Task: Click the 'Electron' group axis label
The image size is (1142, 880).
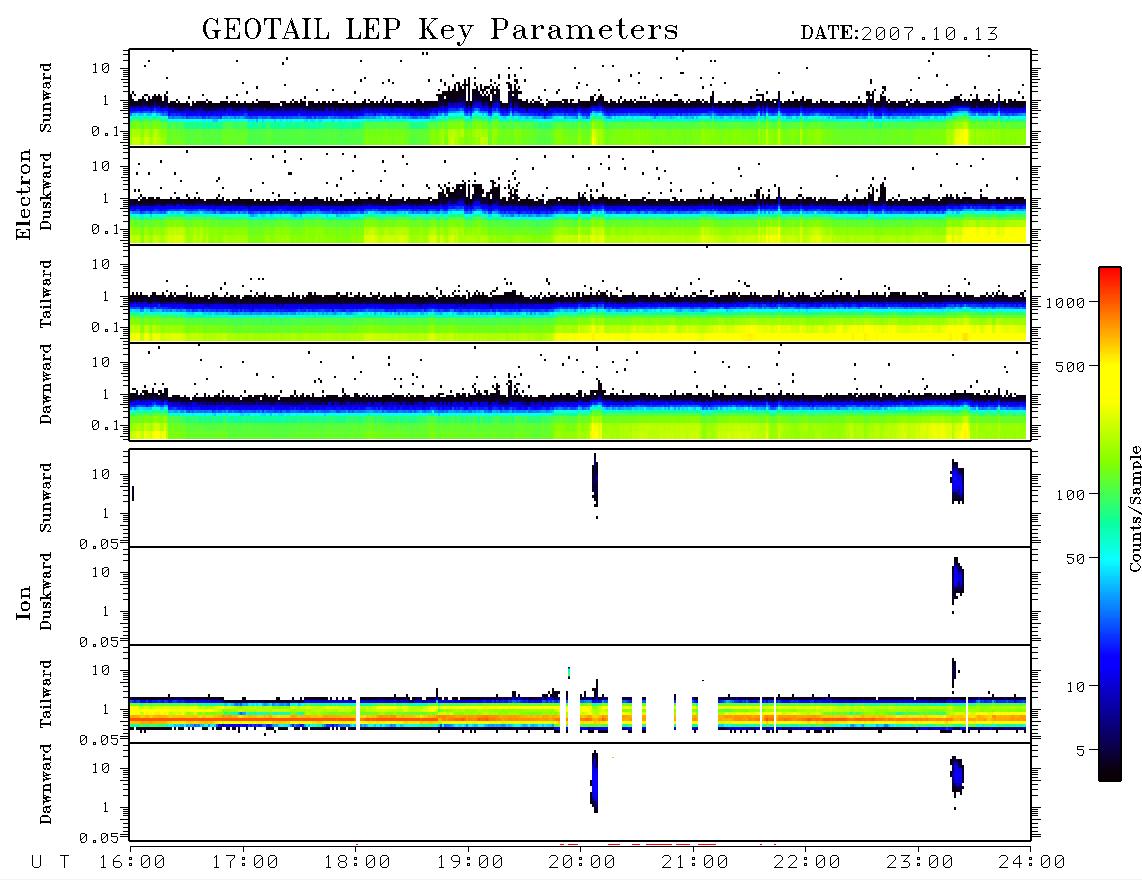Action: pos(23,195)
